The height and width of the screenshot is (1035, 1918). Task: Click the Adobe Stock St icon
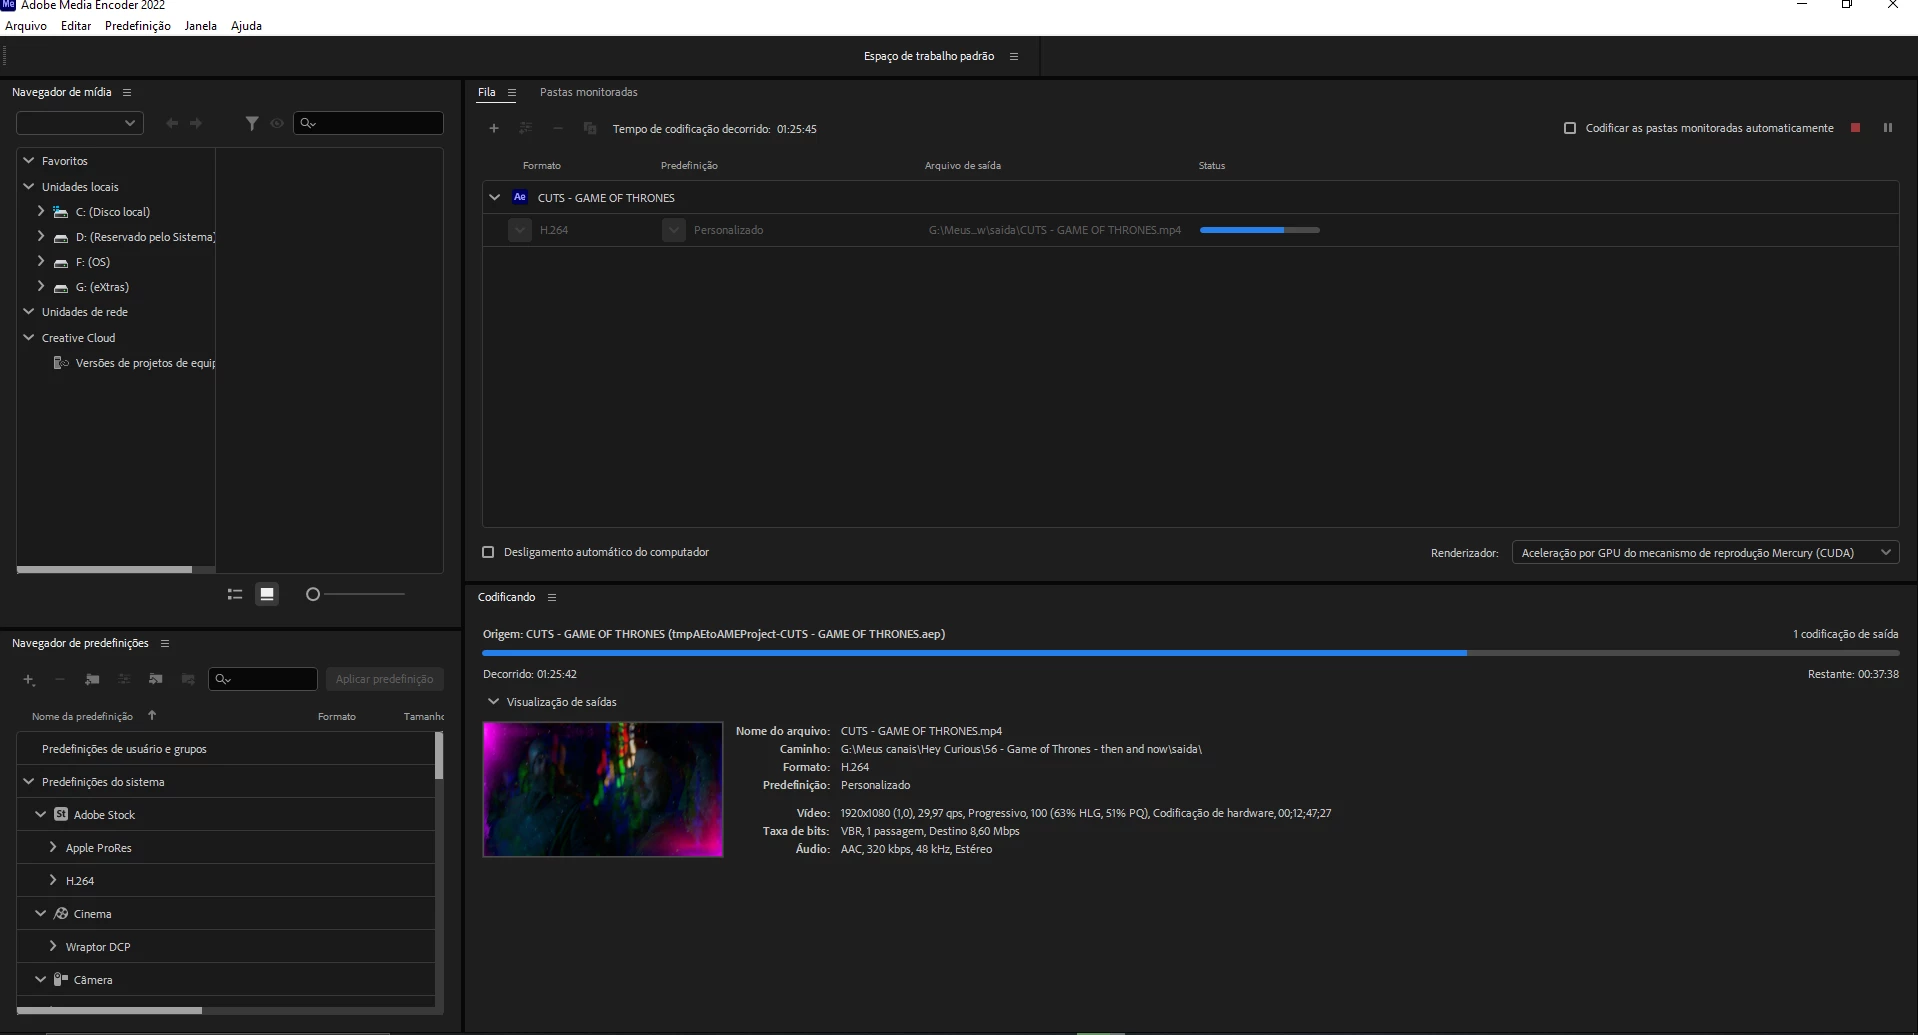pos(61,814)
